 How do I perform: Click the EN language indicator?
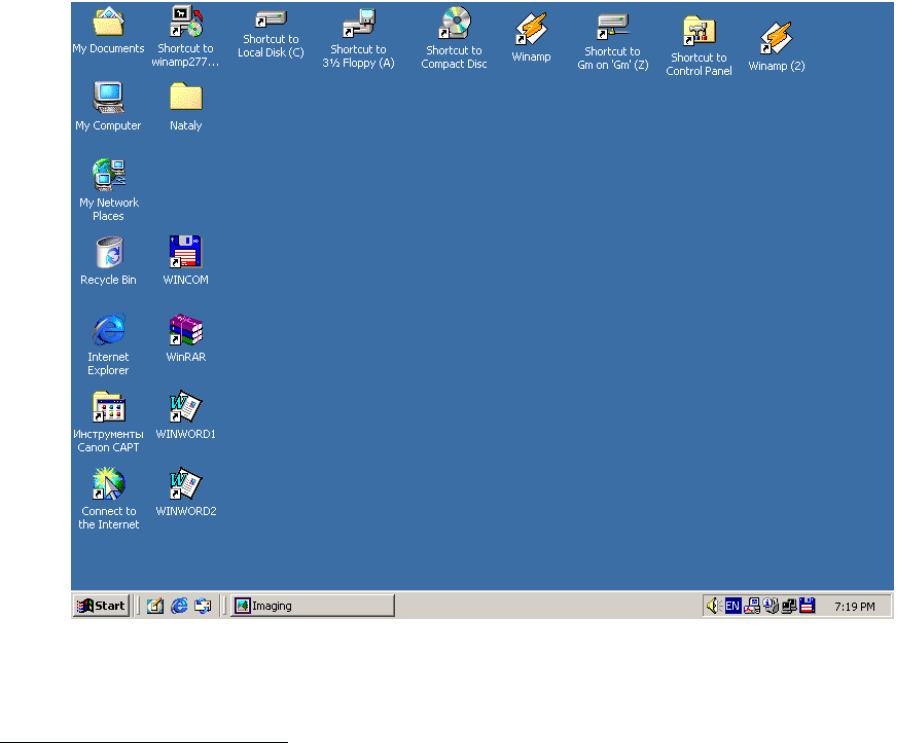tap(733, 606)
